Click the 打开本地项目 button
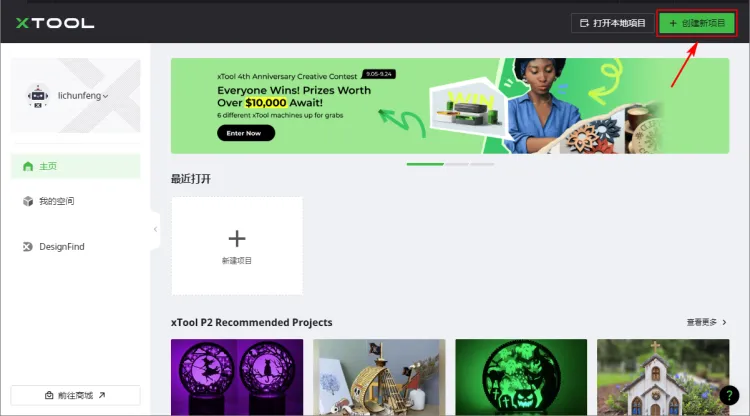The height and width of the screenshot is (416, 750). coord(612,23)
